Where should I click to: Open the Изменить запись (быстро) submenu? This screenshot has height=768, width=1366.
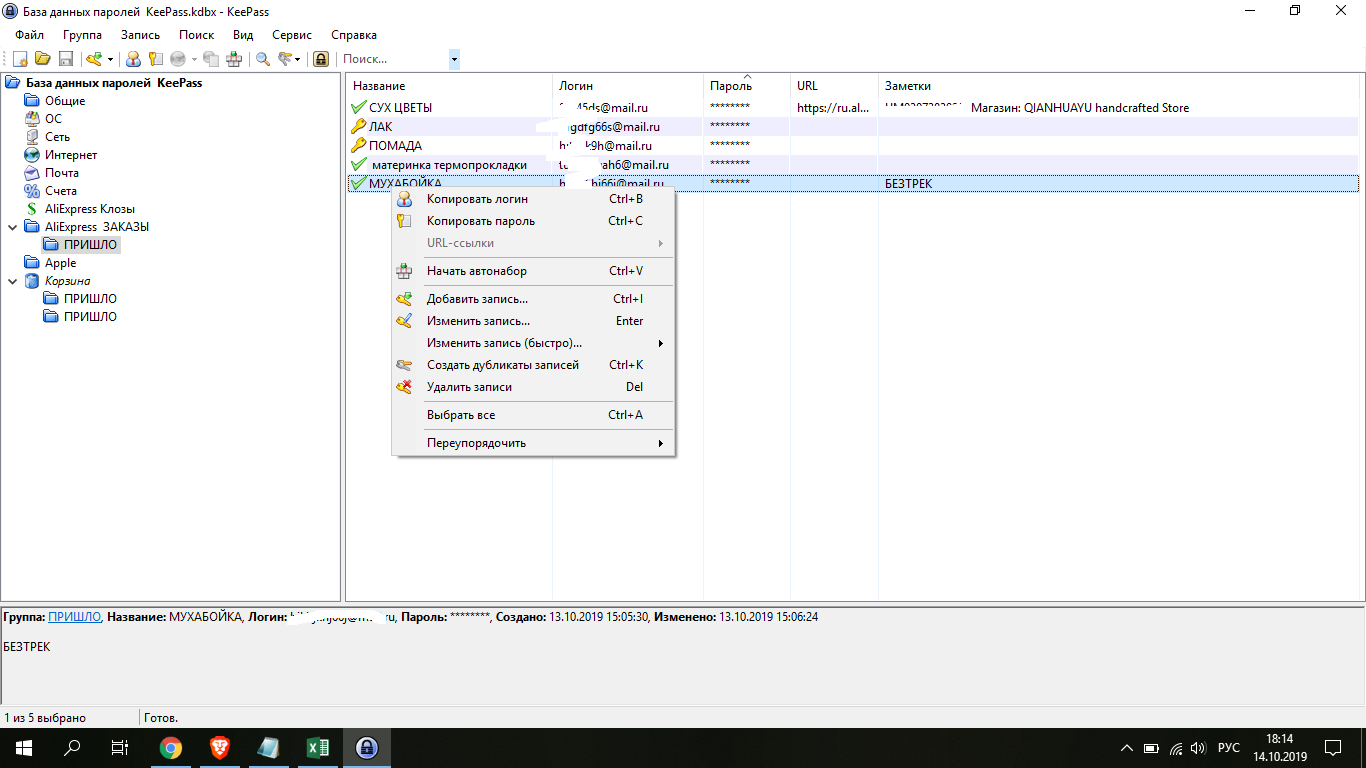coord(533,343)
